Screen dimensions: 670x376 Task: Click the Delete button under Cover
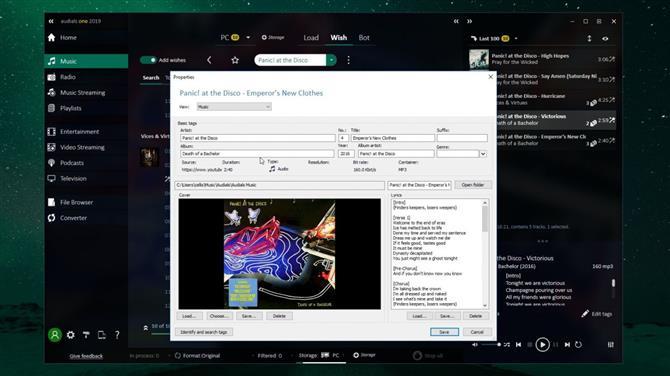tap(279, 316)
